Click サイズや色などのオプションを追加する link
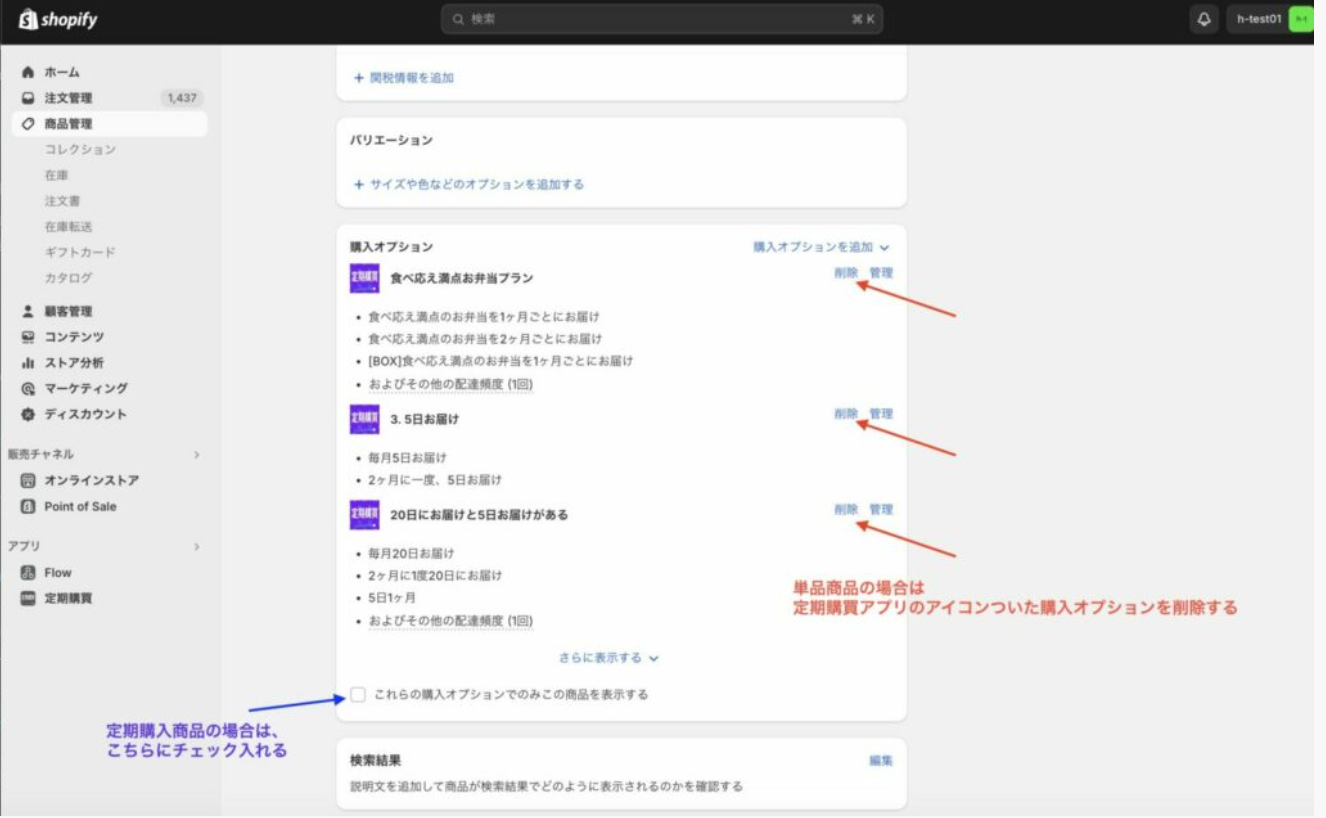Image resolution: width=1326 pixels, height=818 pixels. tap(469, 184)
